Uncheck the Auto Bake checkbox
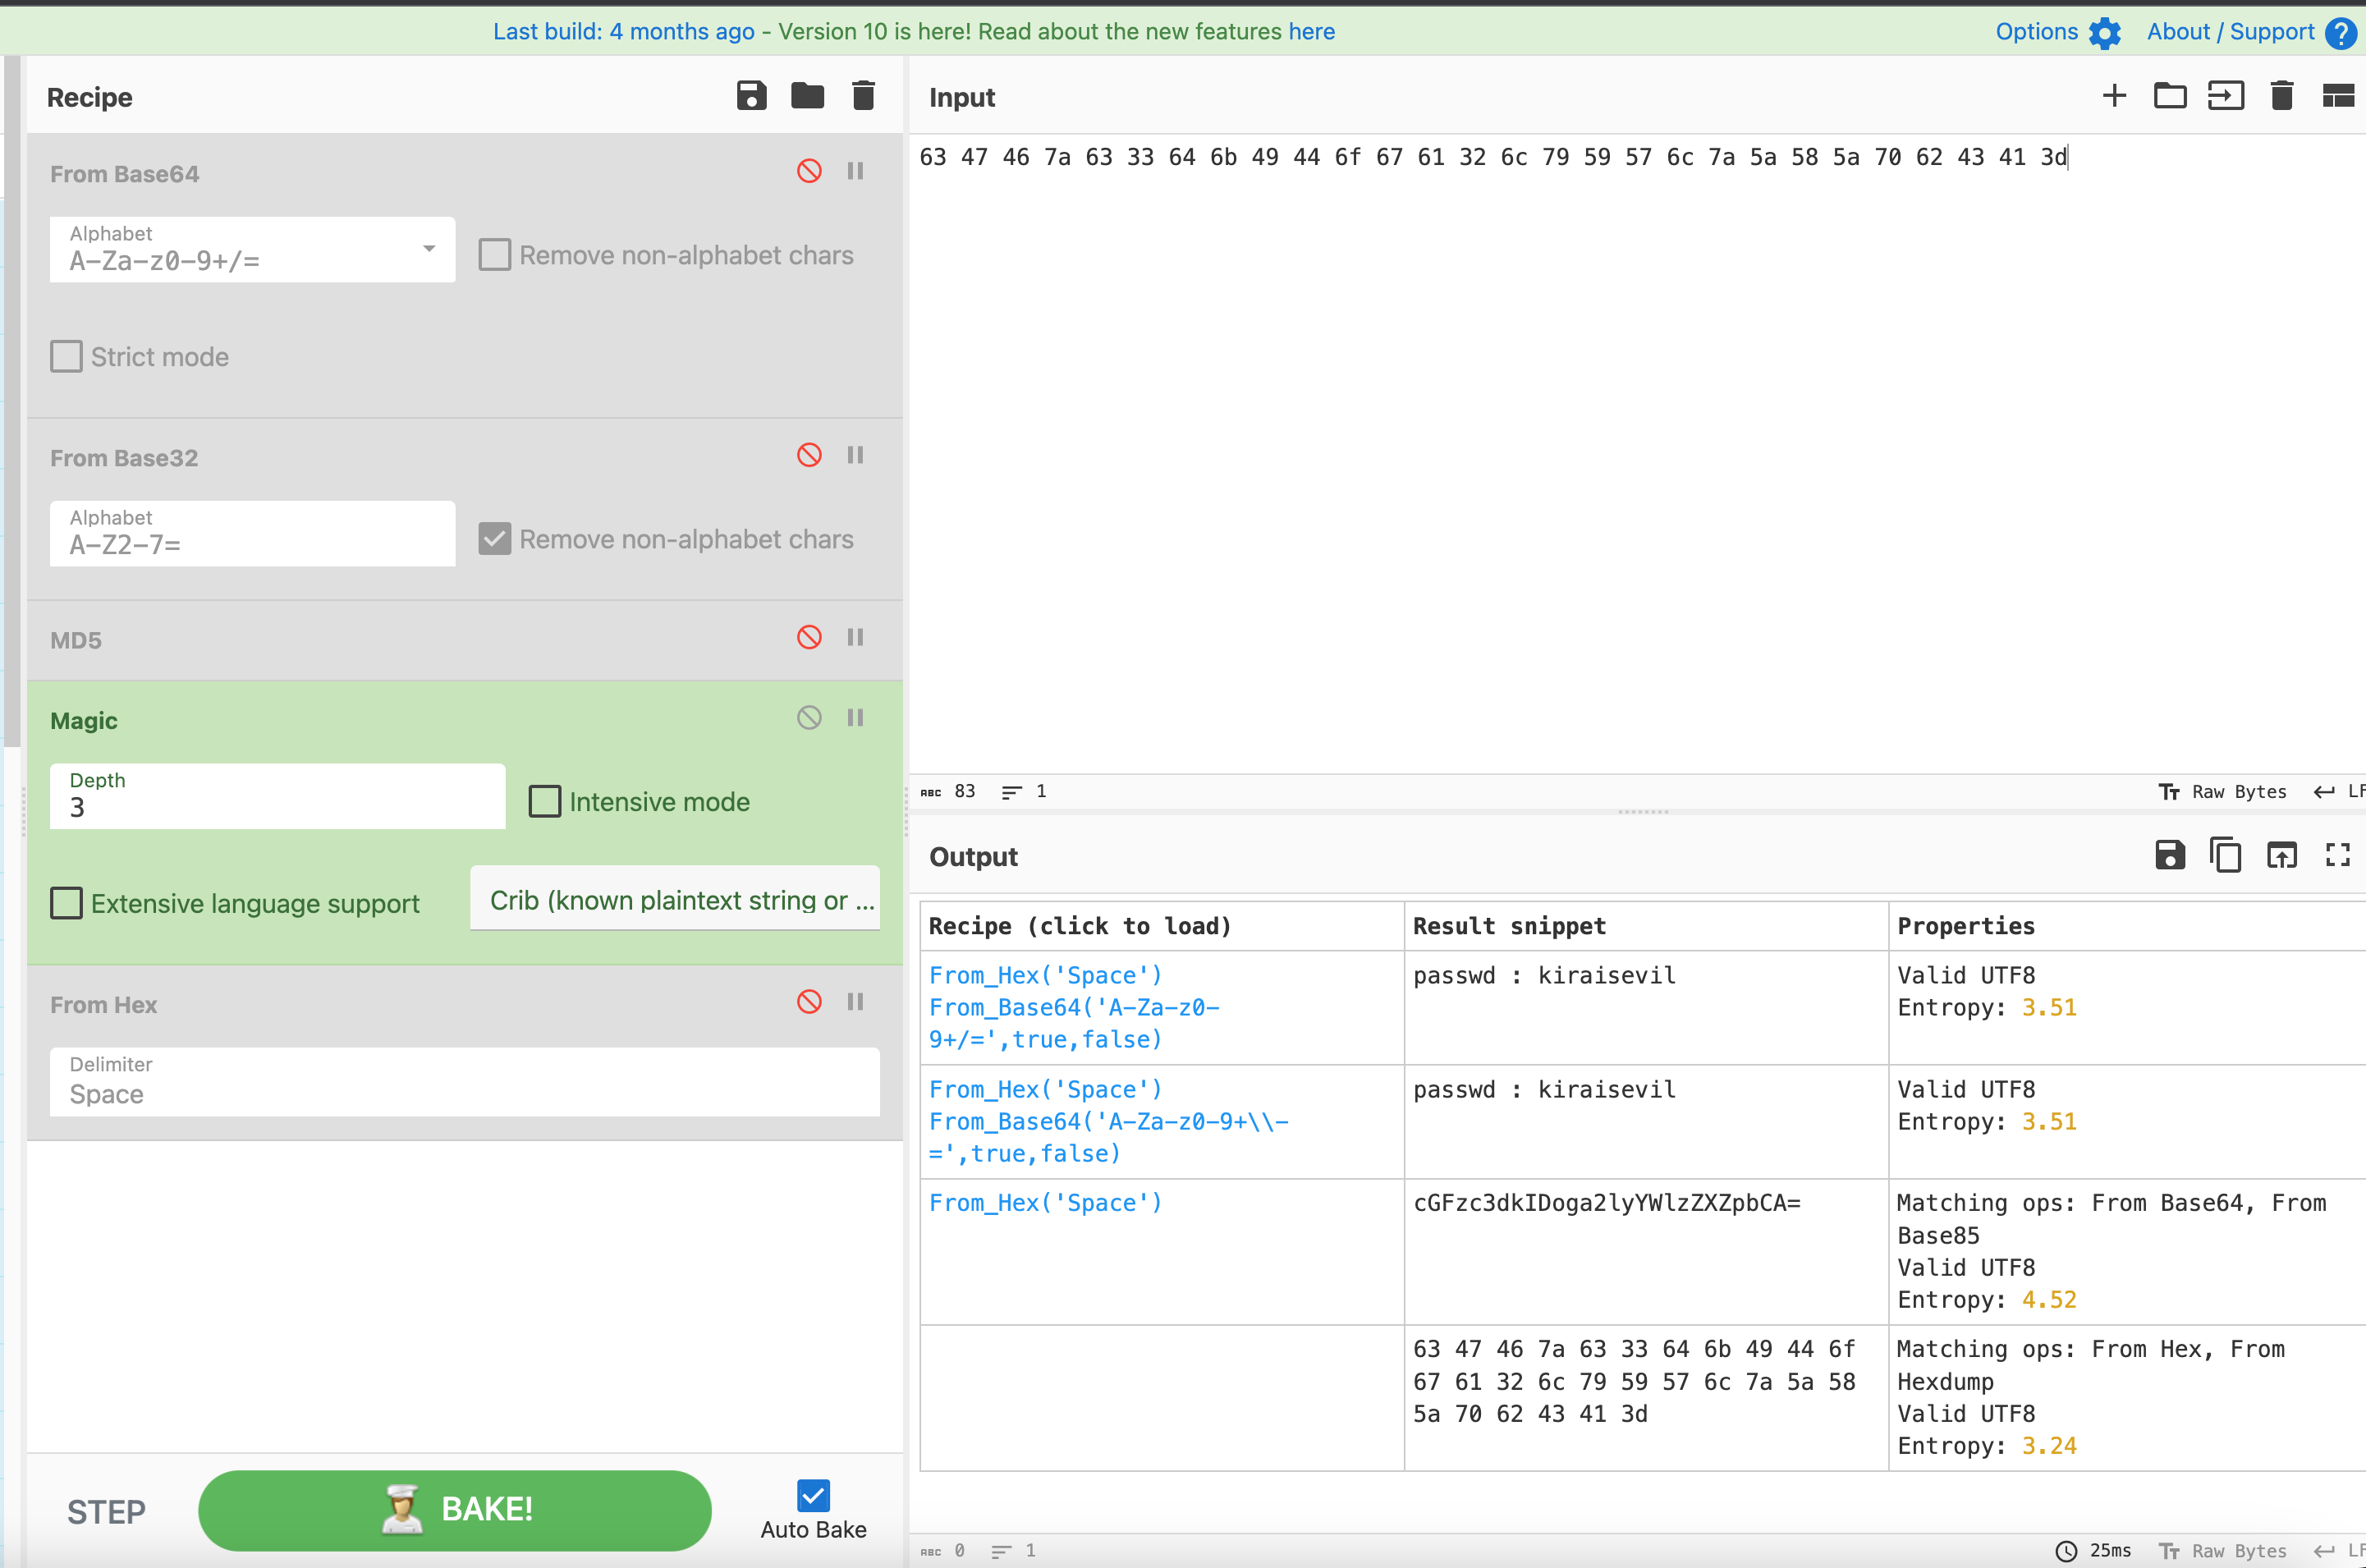 813,1495
